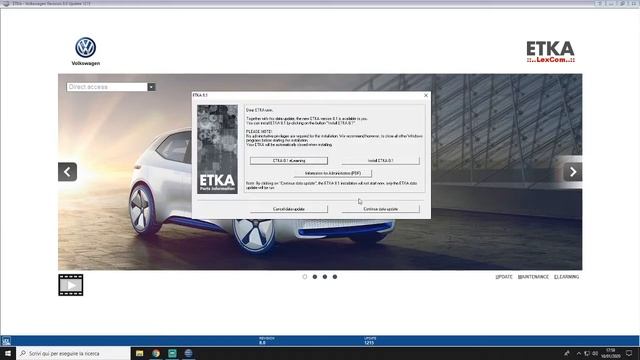Open Information for Administrators (PDF)

[333, 173]
